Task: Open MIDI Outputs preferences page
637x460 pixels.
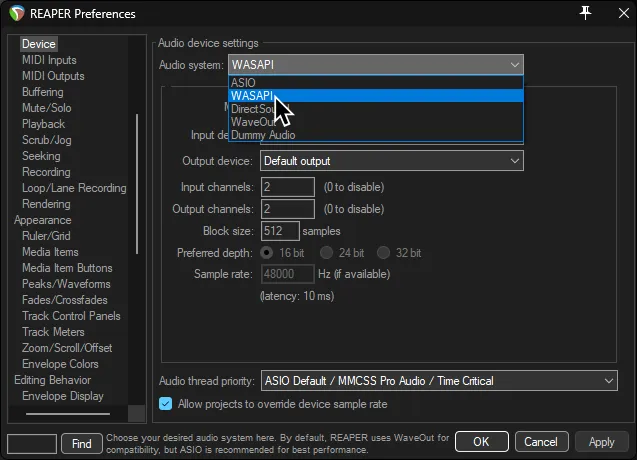Action: point(53,76)
